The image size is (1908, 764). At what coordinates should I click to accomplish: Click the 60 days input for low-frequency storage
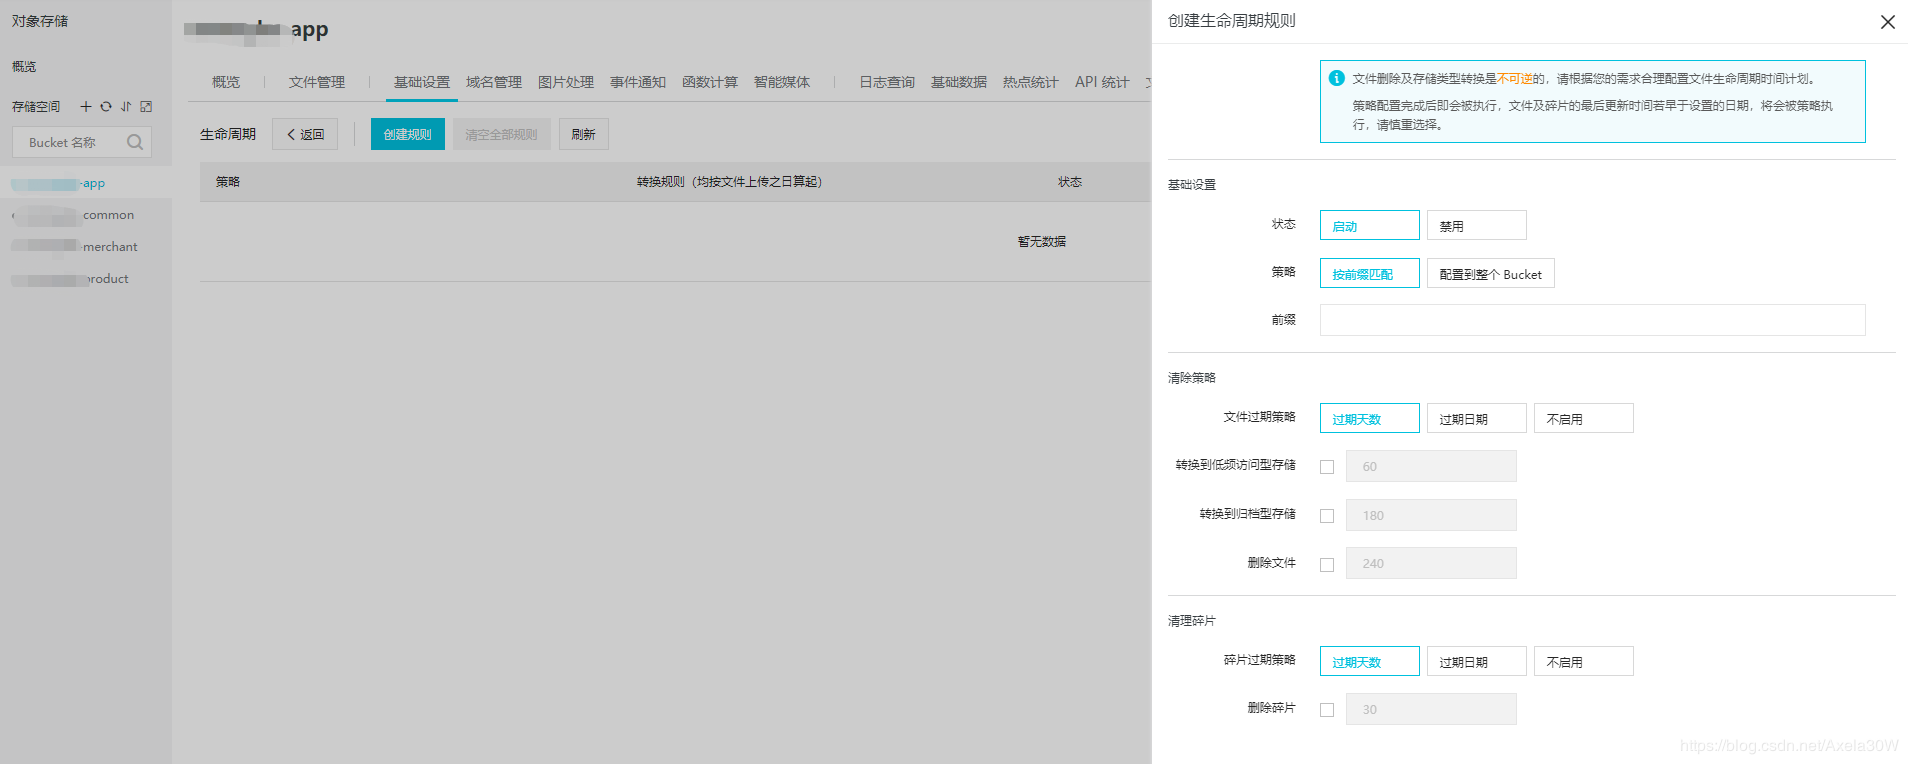point(1431,466)
